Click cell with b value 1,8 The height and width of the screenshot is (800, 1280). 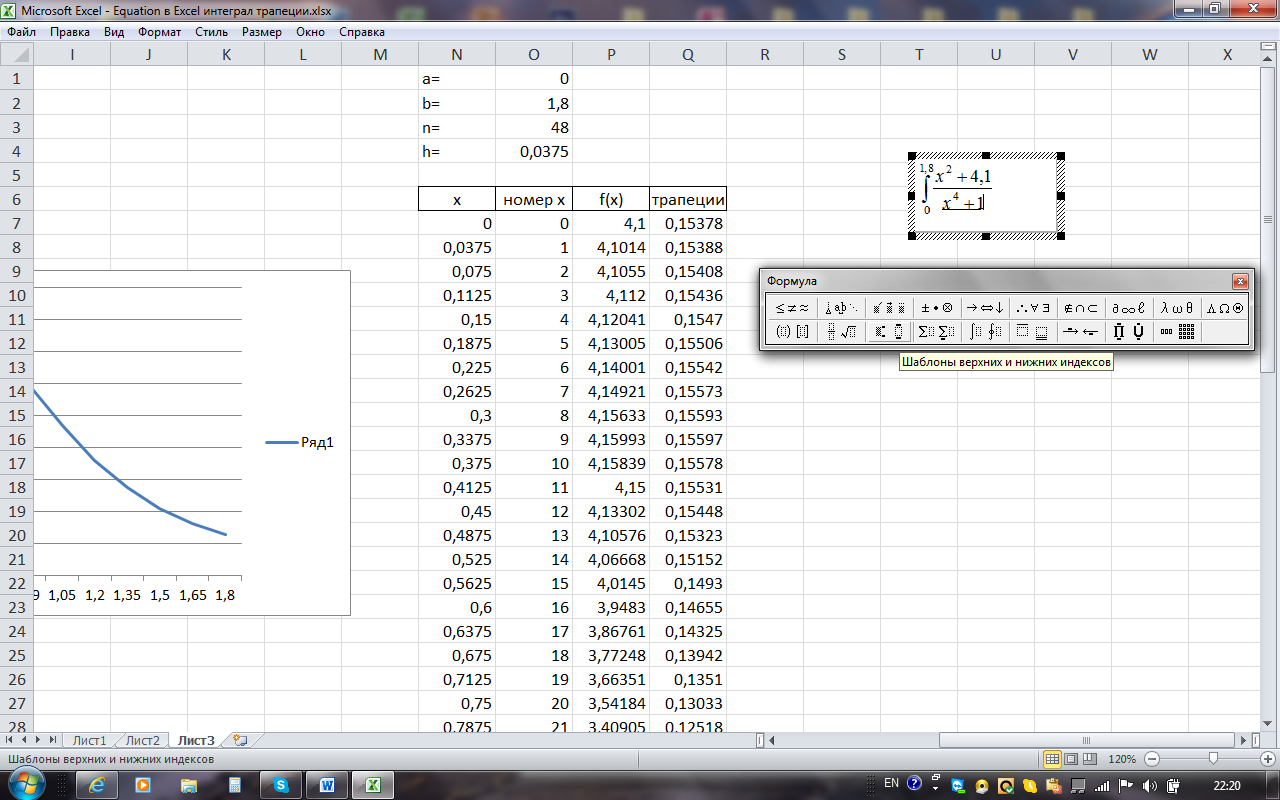[x=534, y=103]
